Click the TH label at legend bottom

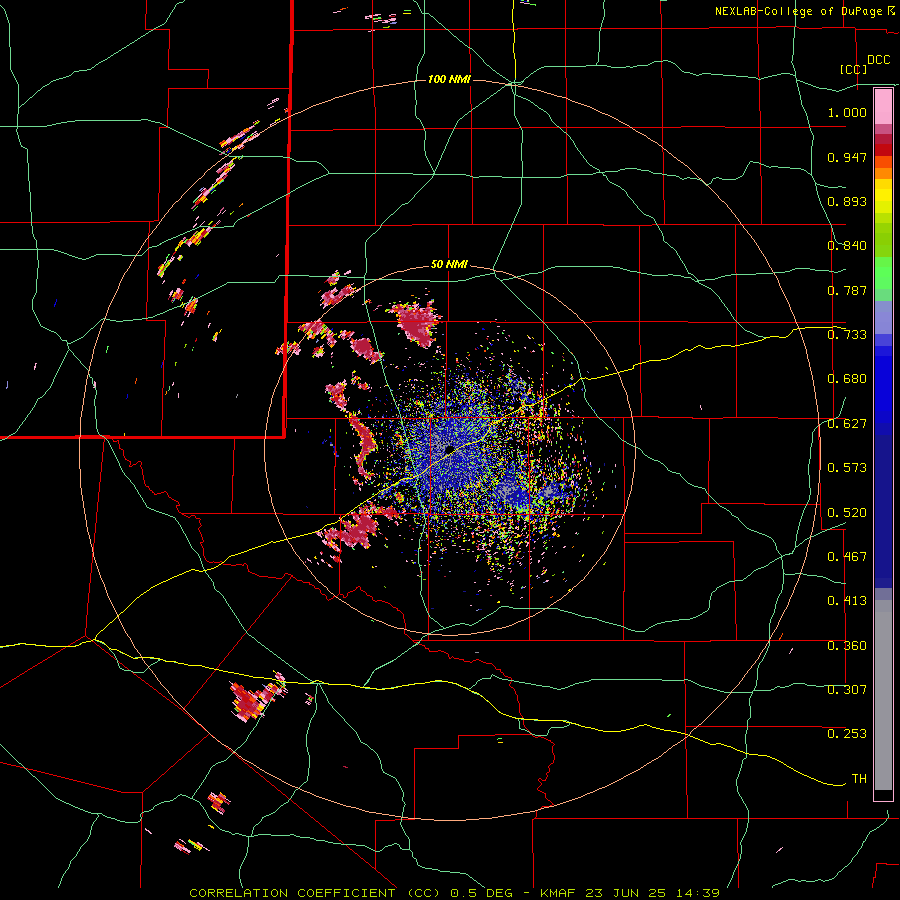click(x=859, y=779)
